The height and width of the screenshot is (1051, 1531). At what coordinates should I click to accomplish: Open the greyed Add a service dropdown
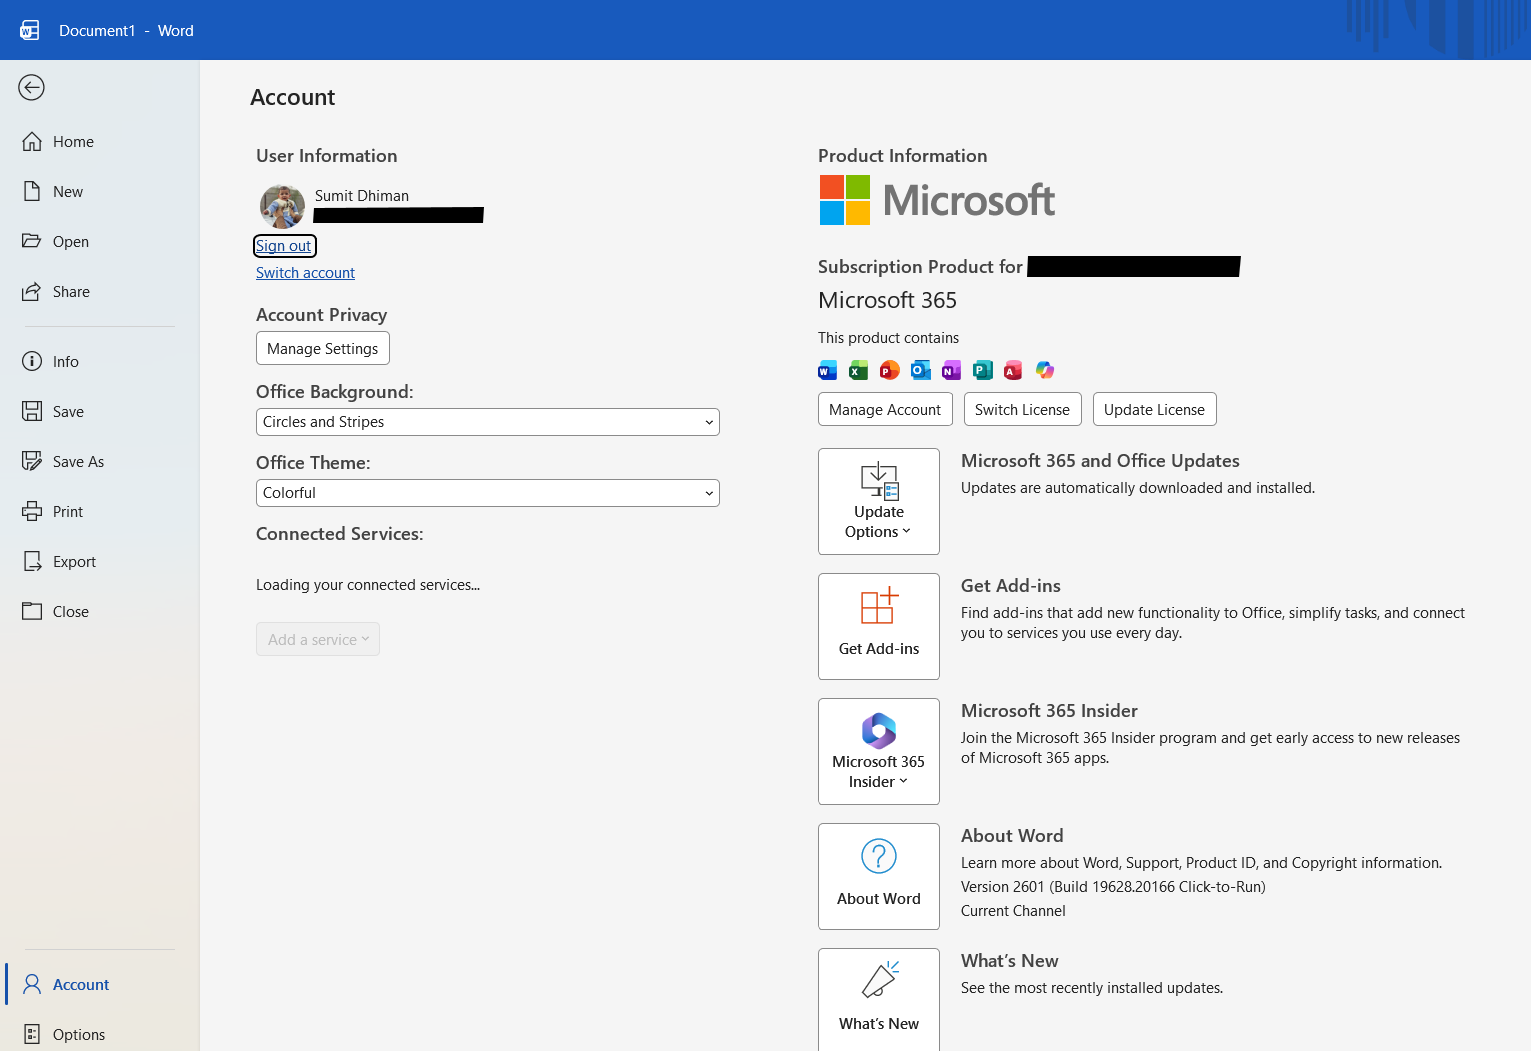(x=318, y=639)
